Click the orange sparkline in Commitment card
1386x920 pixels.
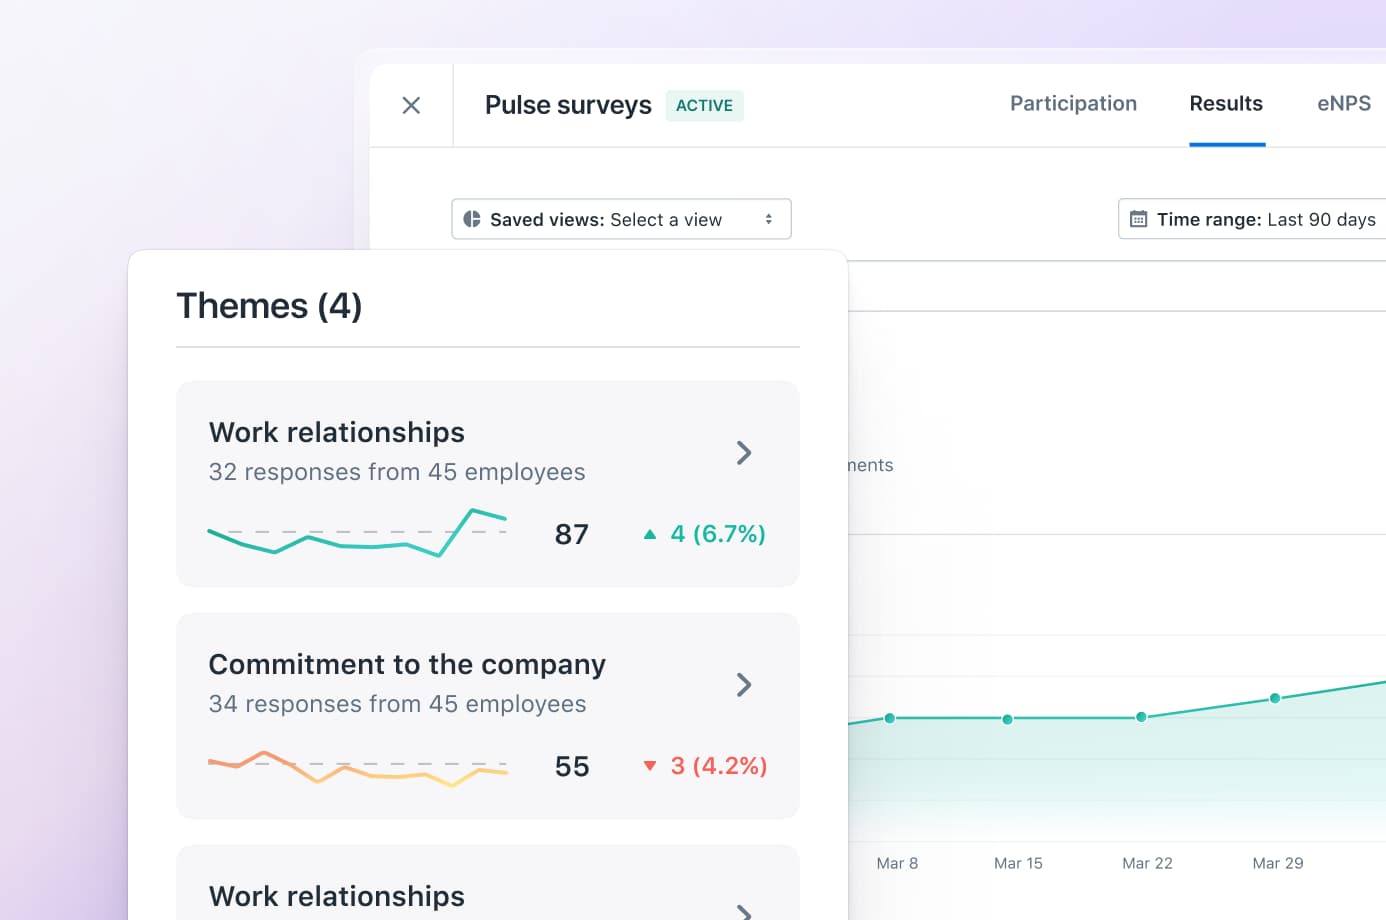click(x=357, y=768)
